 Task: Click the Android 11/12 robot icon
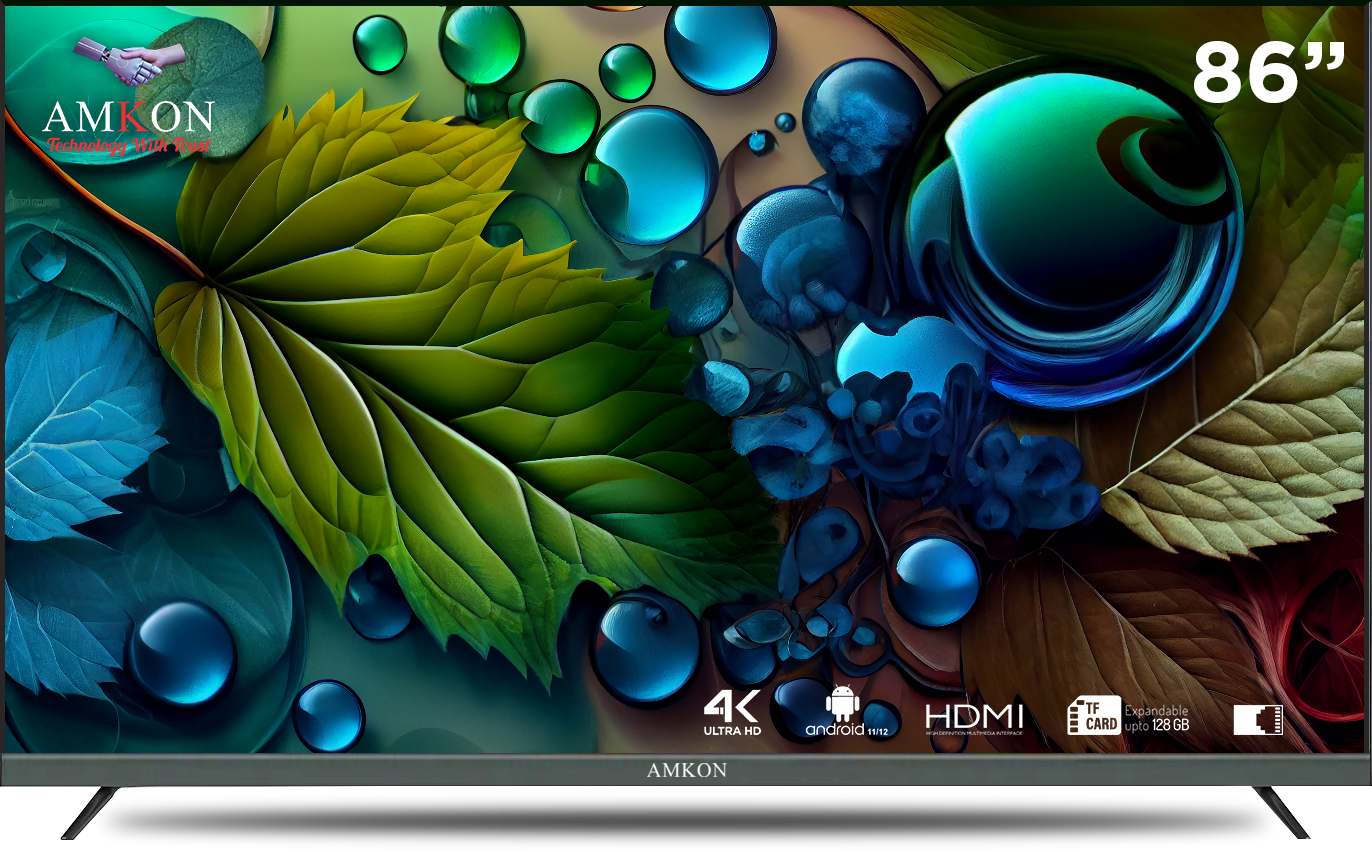(x=842, y=705)
